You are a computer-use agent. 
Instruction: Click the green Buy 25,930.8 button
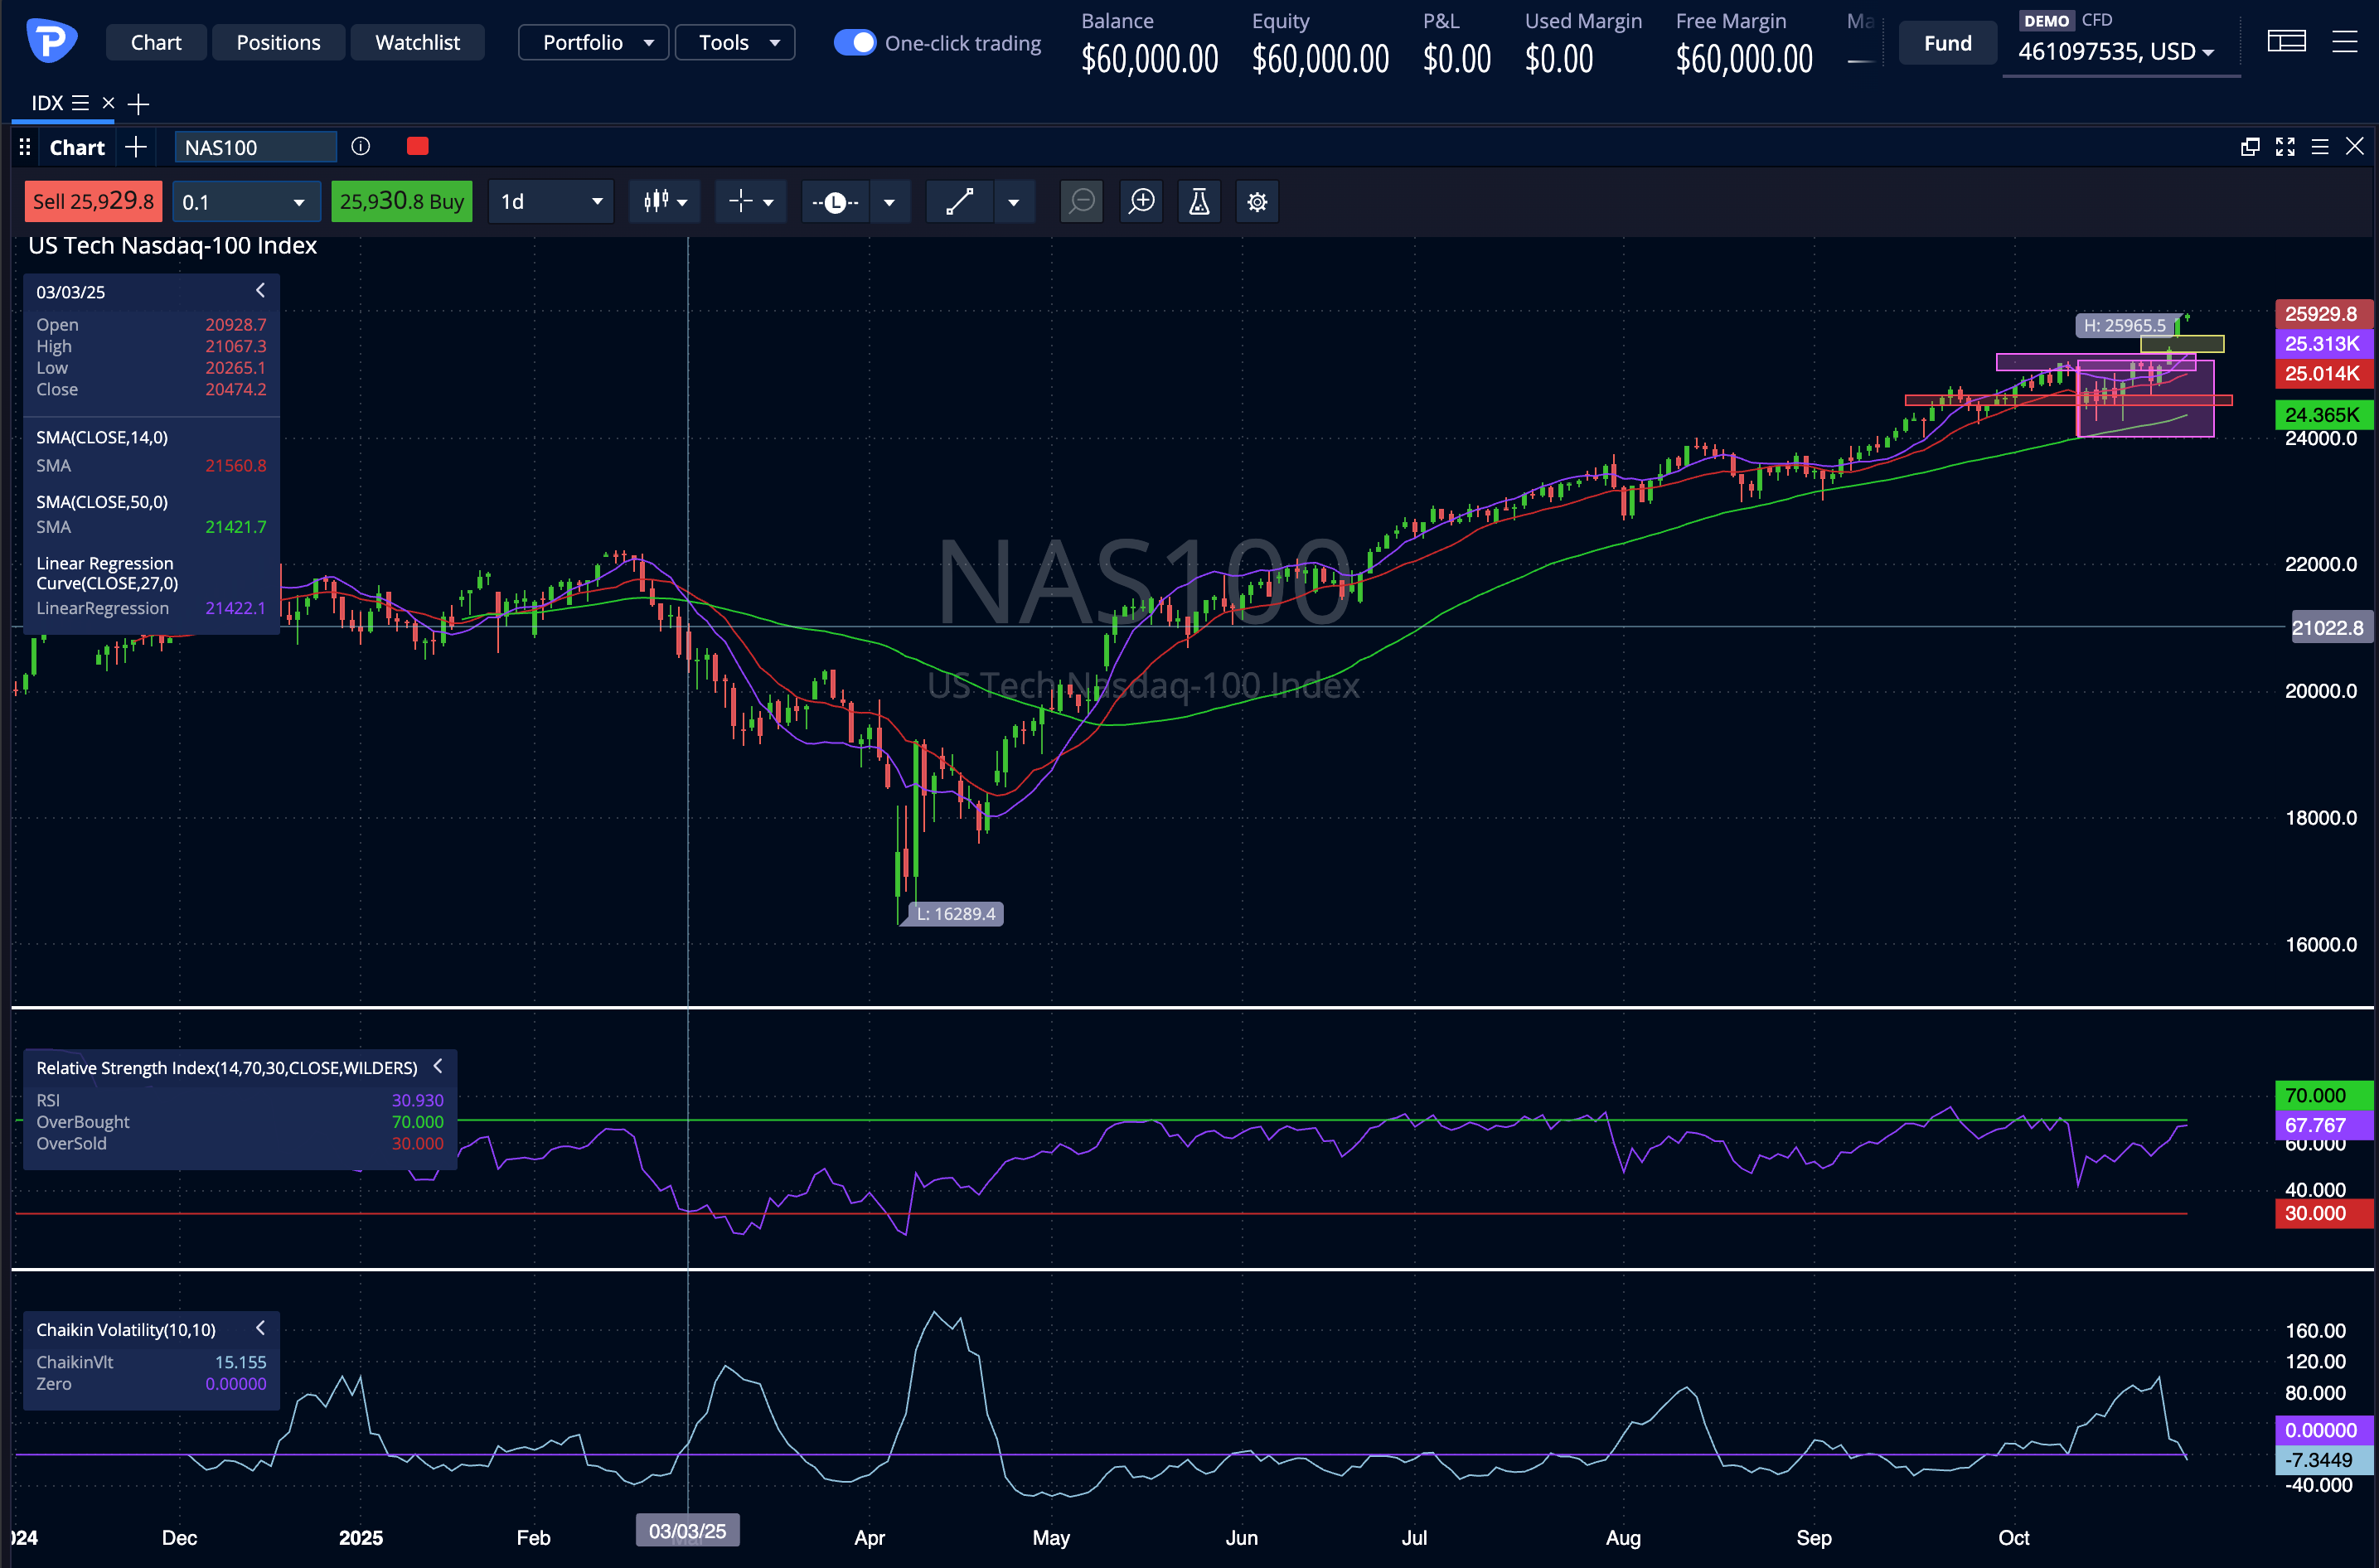[x=401, y=201]
